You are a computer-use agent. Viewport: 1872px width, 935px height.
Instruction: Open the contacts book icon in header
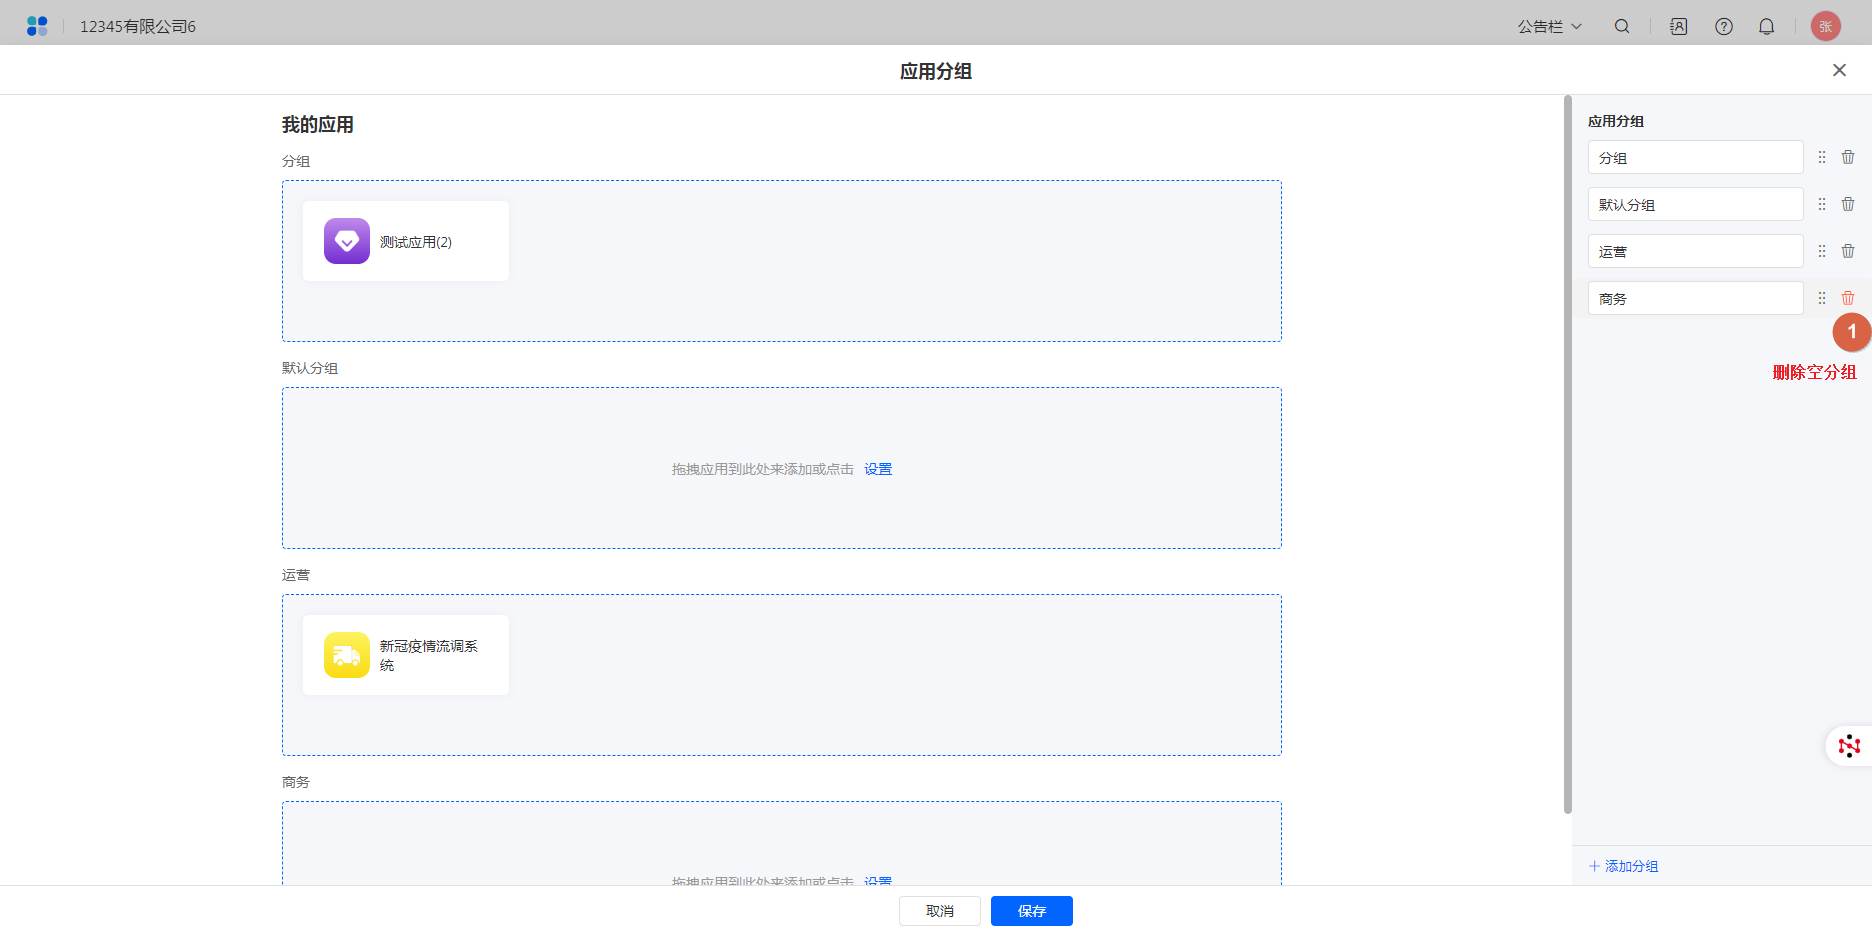click(x=1679, y=27)
